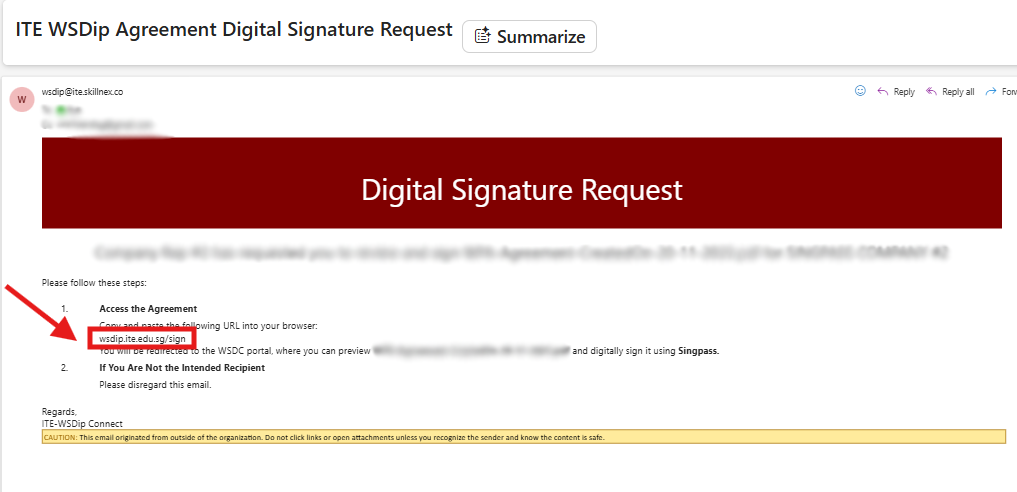Open the emoji reaction picker

click(860, 91)
